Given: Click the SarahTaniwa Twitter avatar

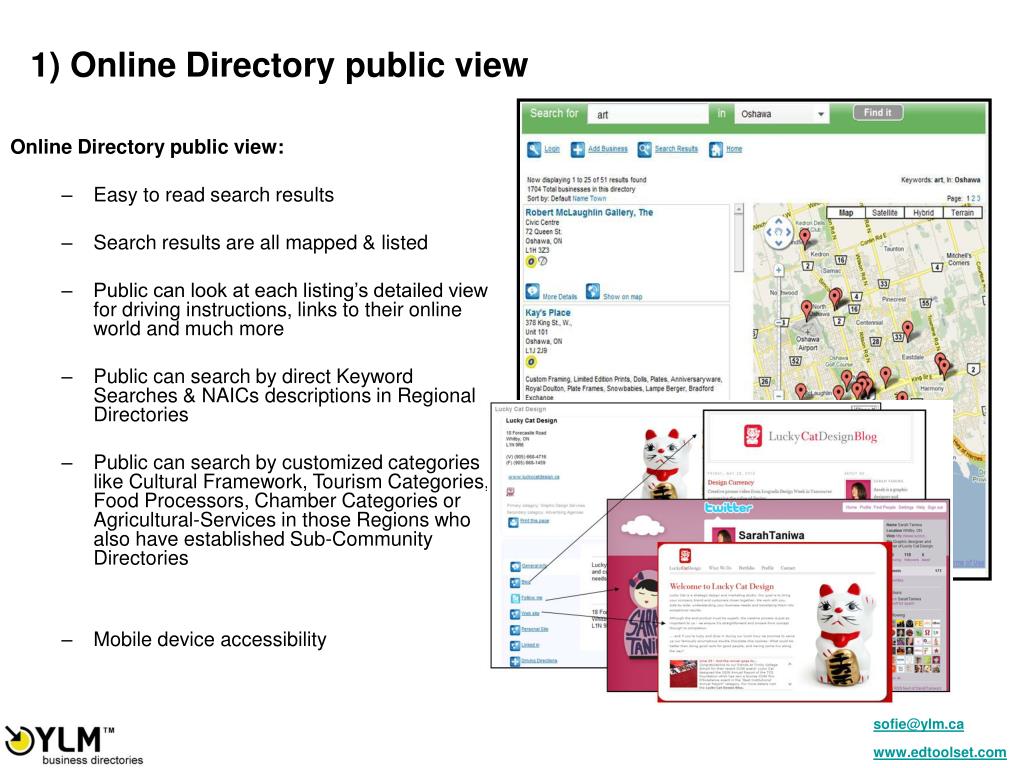Looking at the screenshot, I should point(724,535).
